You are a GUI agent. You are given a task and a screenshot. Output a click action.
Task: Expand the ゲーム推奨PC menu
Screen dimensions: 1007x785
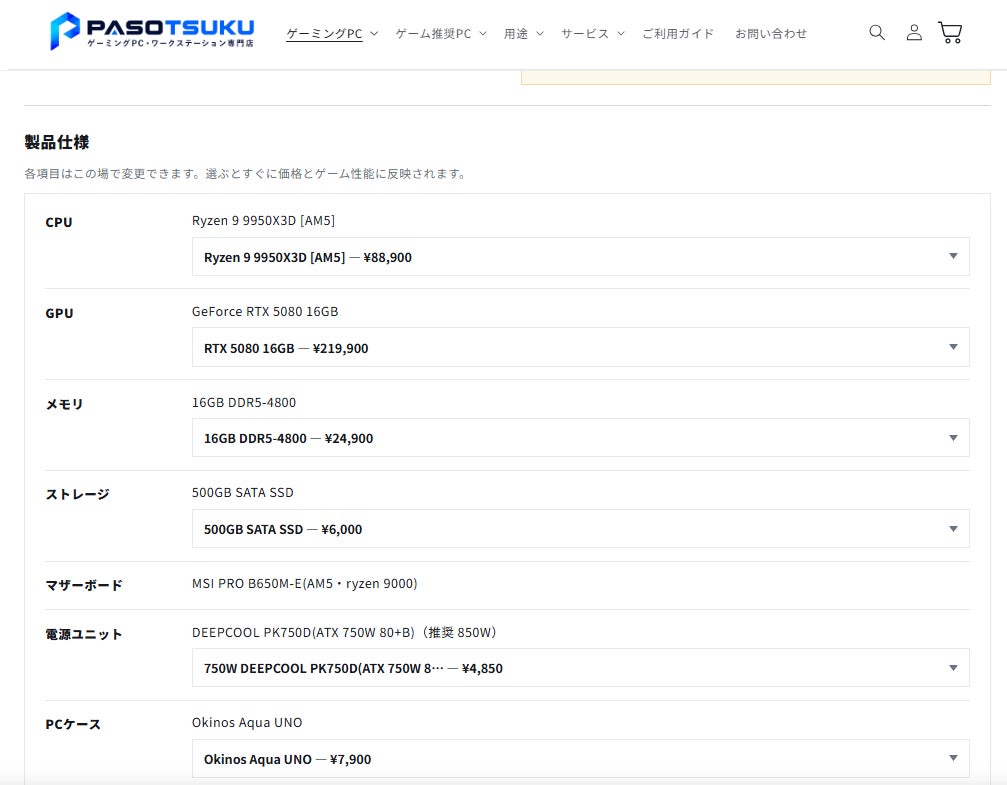tap(441, 33)
